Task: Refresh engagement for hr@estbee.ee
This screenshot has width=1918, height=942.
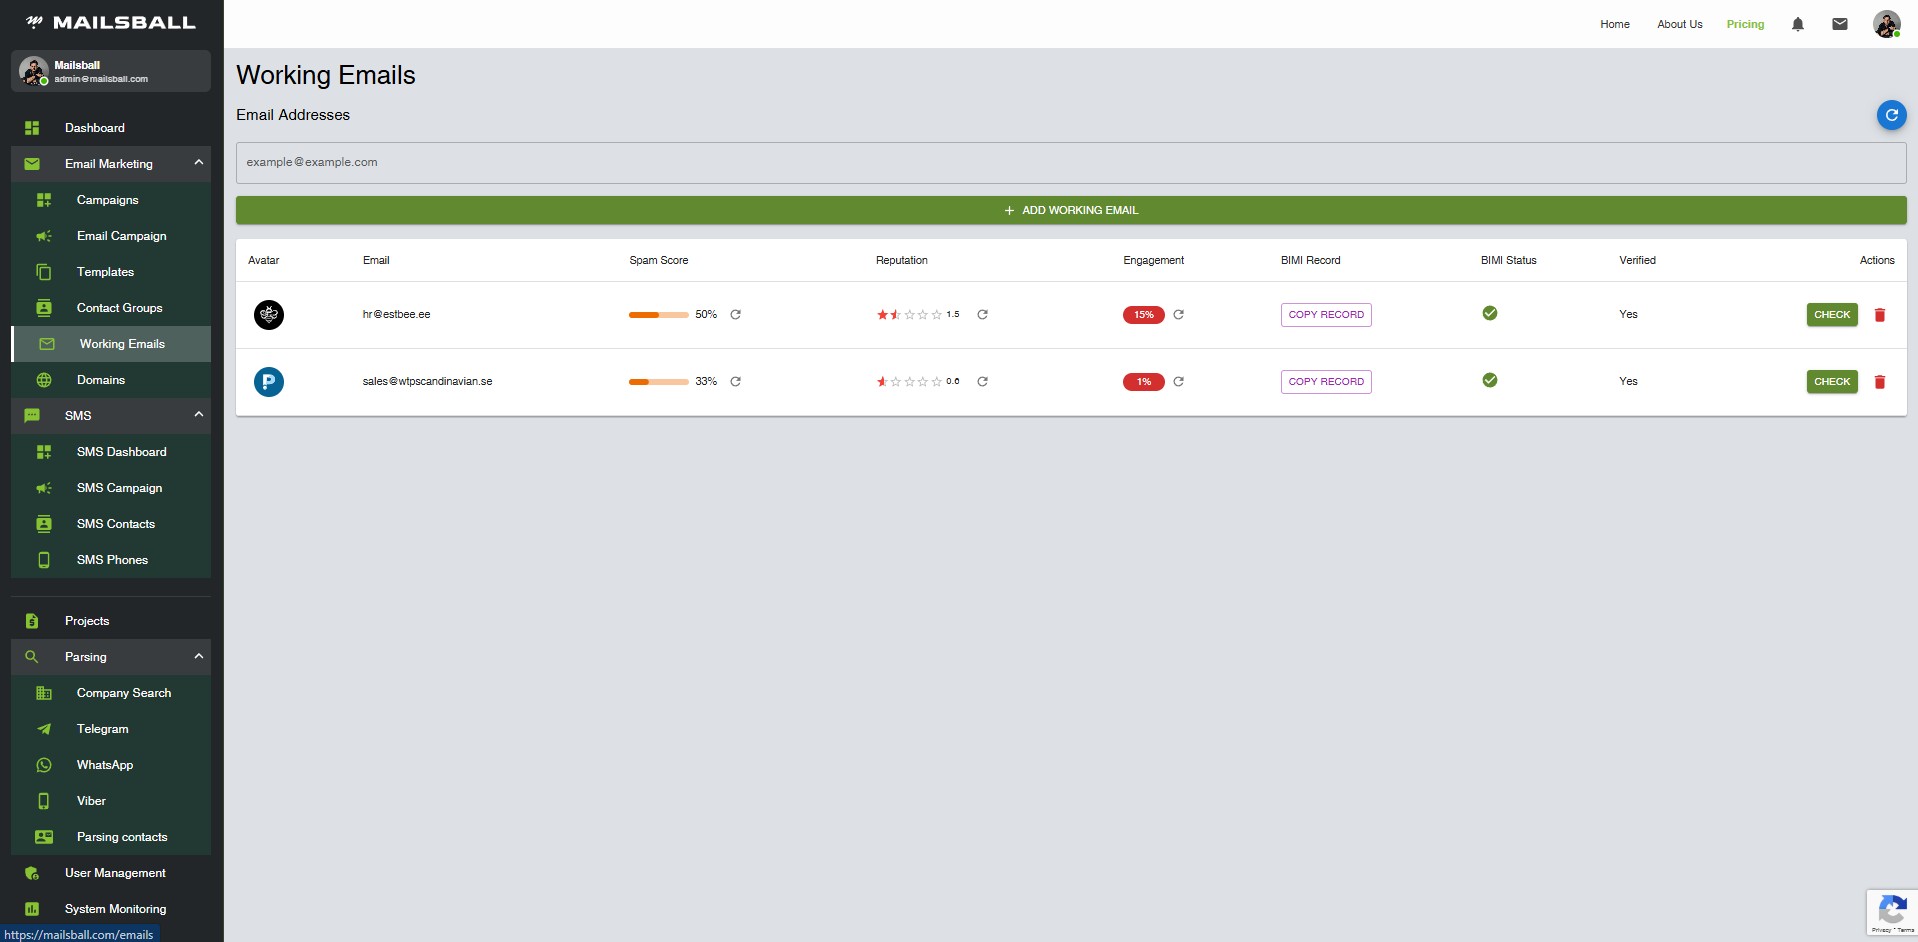Action: (1178, 315)
